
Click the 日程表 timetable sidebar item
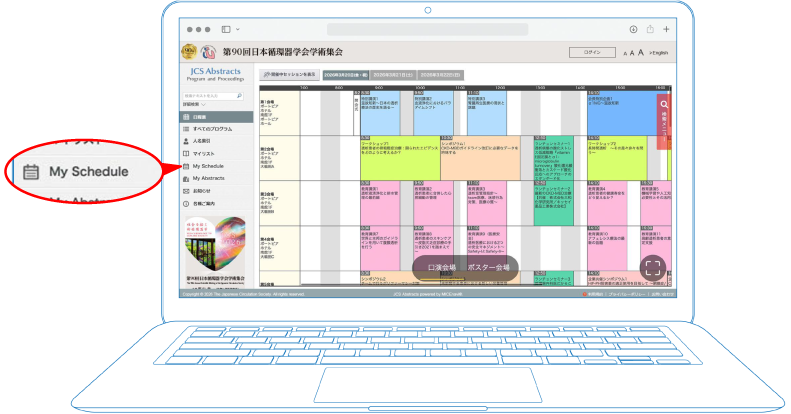[200, 117]
